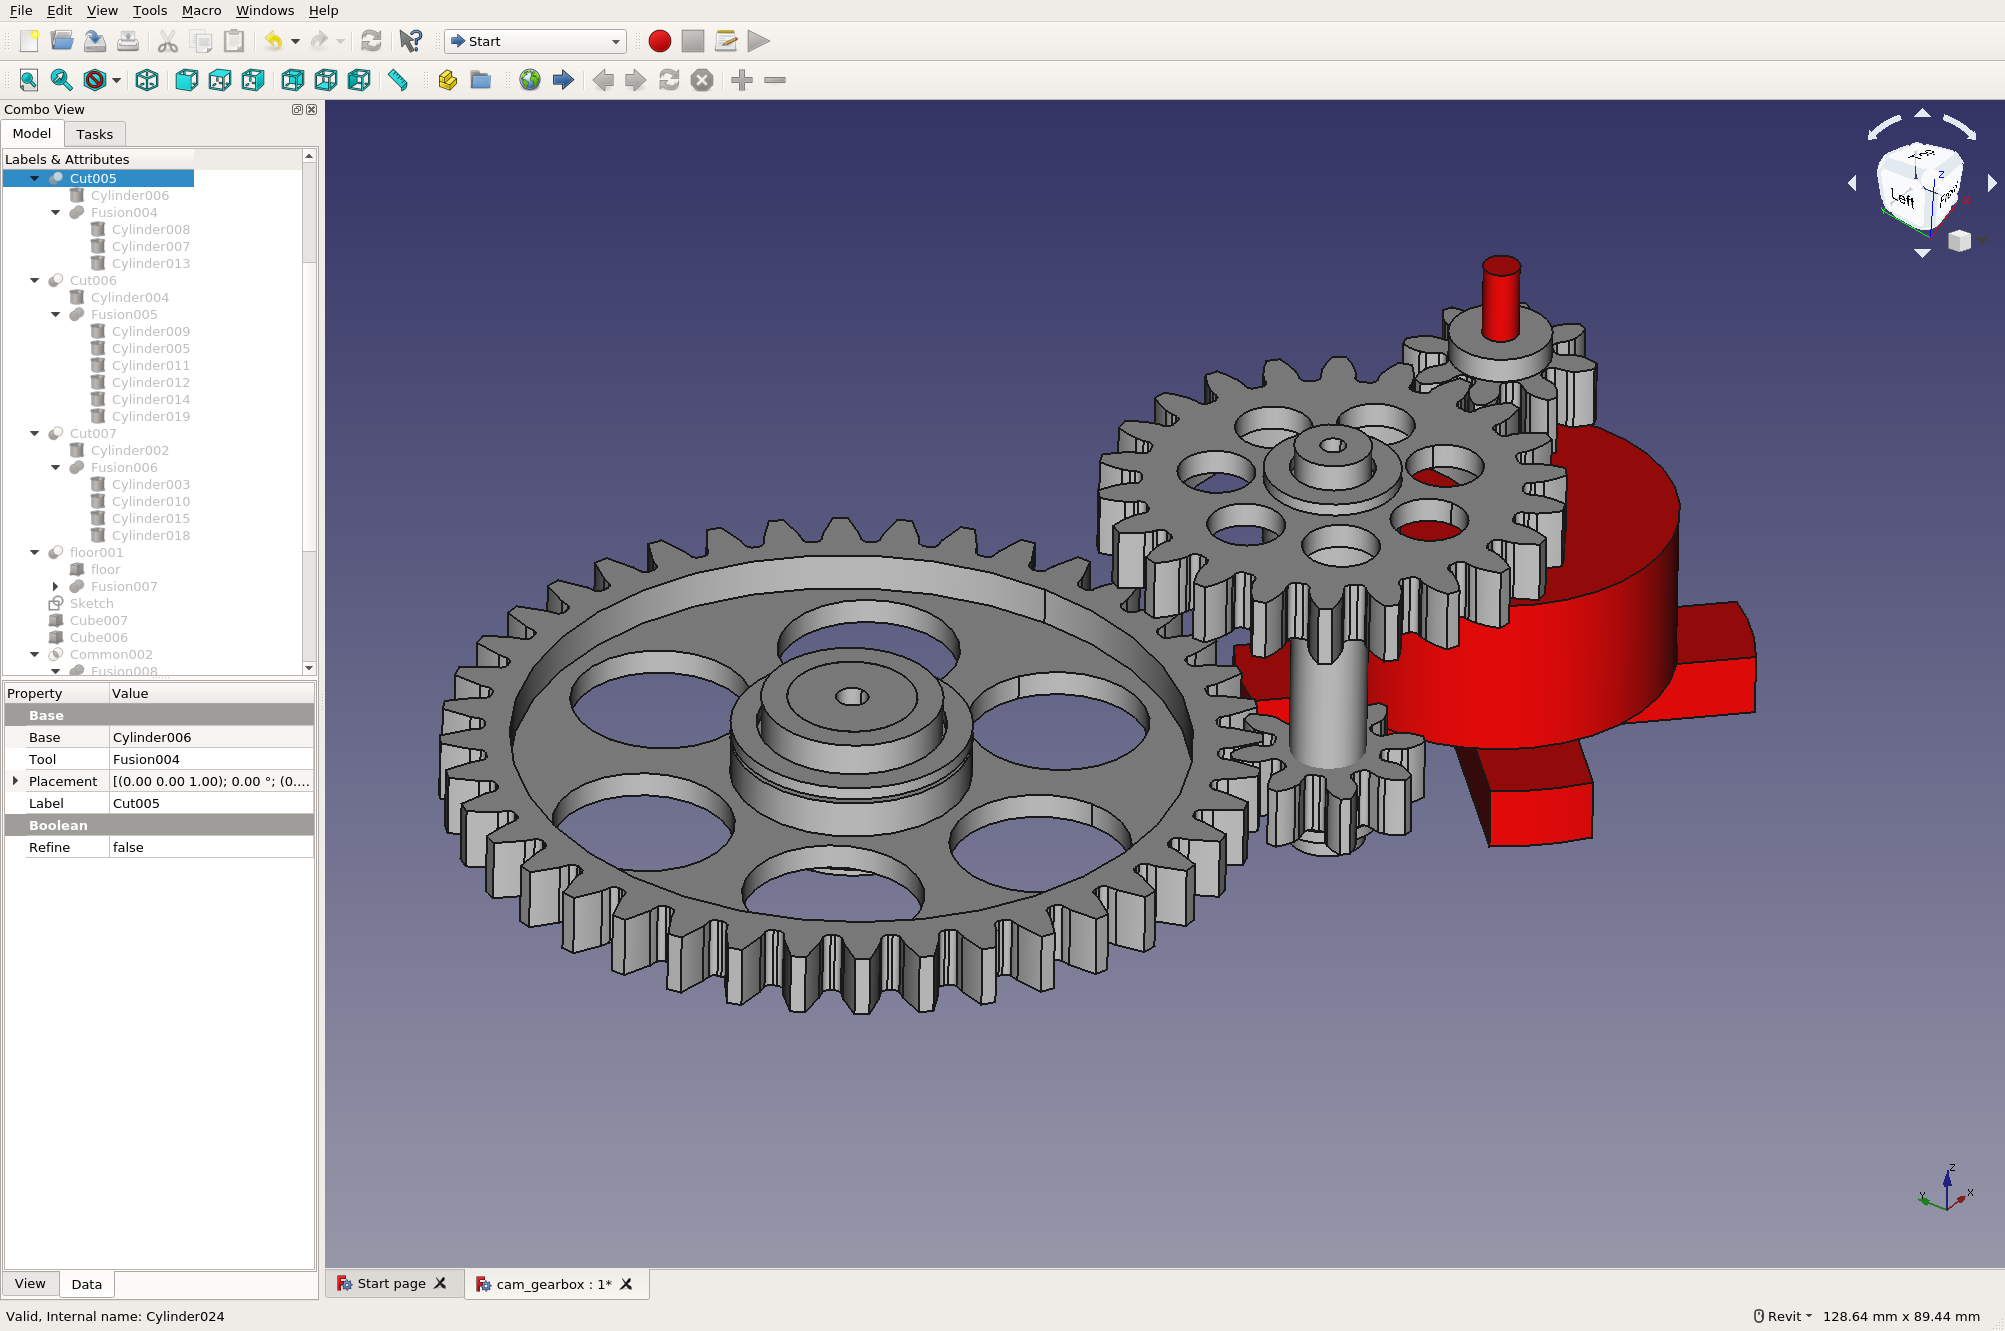Undock the Combo View panel float button

coord(297,109)
